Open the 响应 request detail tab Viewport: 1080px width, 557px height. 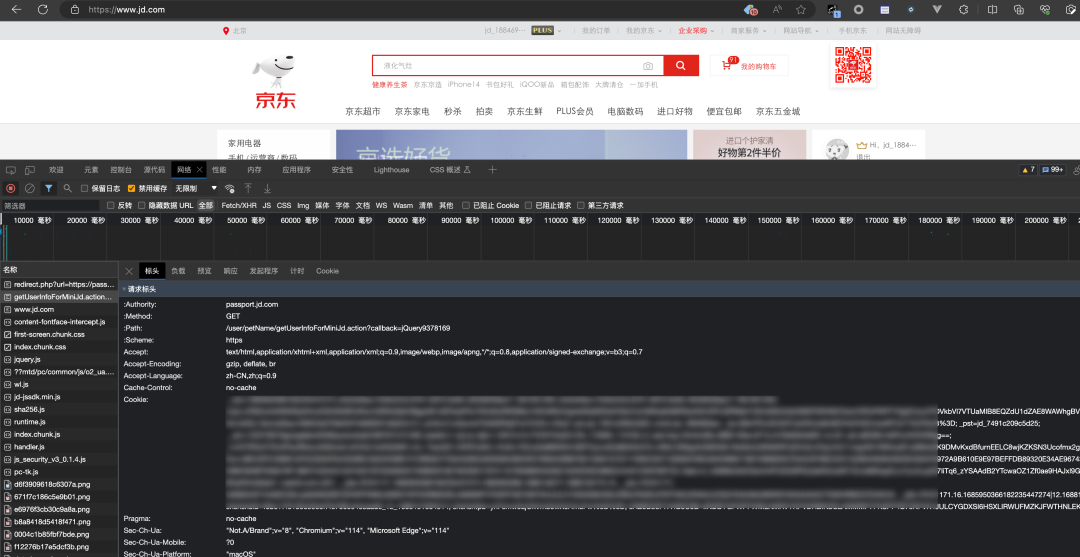tap(230, 271)
